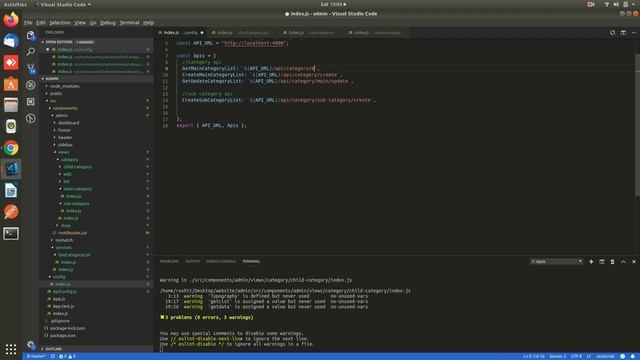
Task: Create a new terminal with the plus icon
Action: point(591,262)
